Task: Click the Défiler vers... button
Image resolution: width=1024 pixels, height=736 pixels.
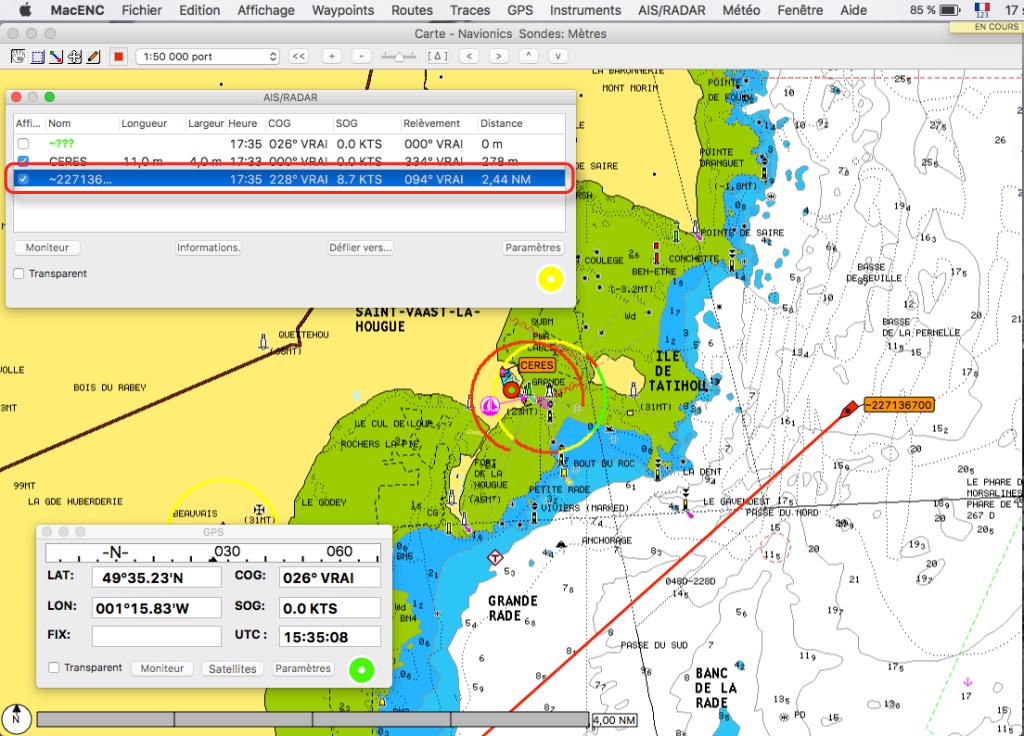Action: click(x=360, y=247)
